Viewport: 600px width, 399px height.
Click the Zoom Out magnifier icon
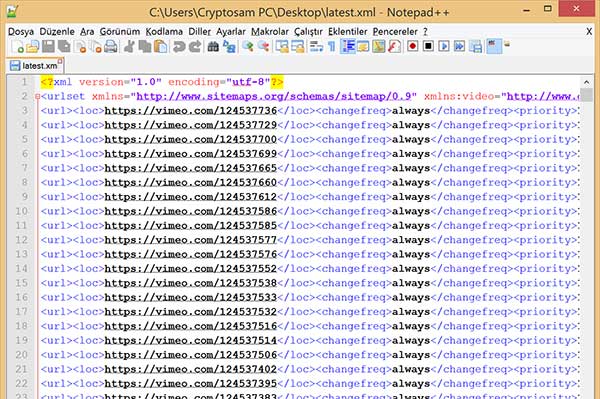click(263, 46)
